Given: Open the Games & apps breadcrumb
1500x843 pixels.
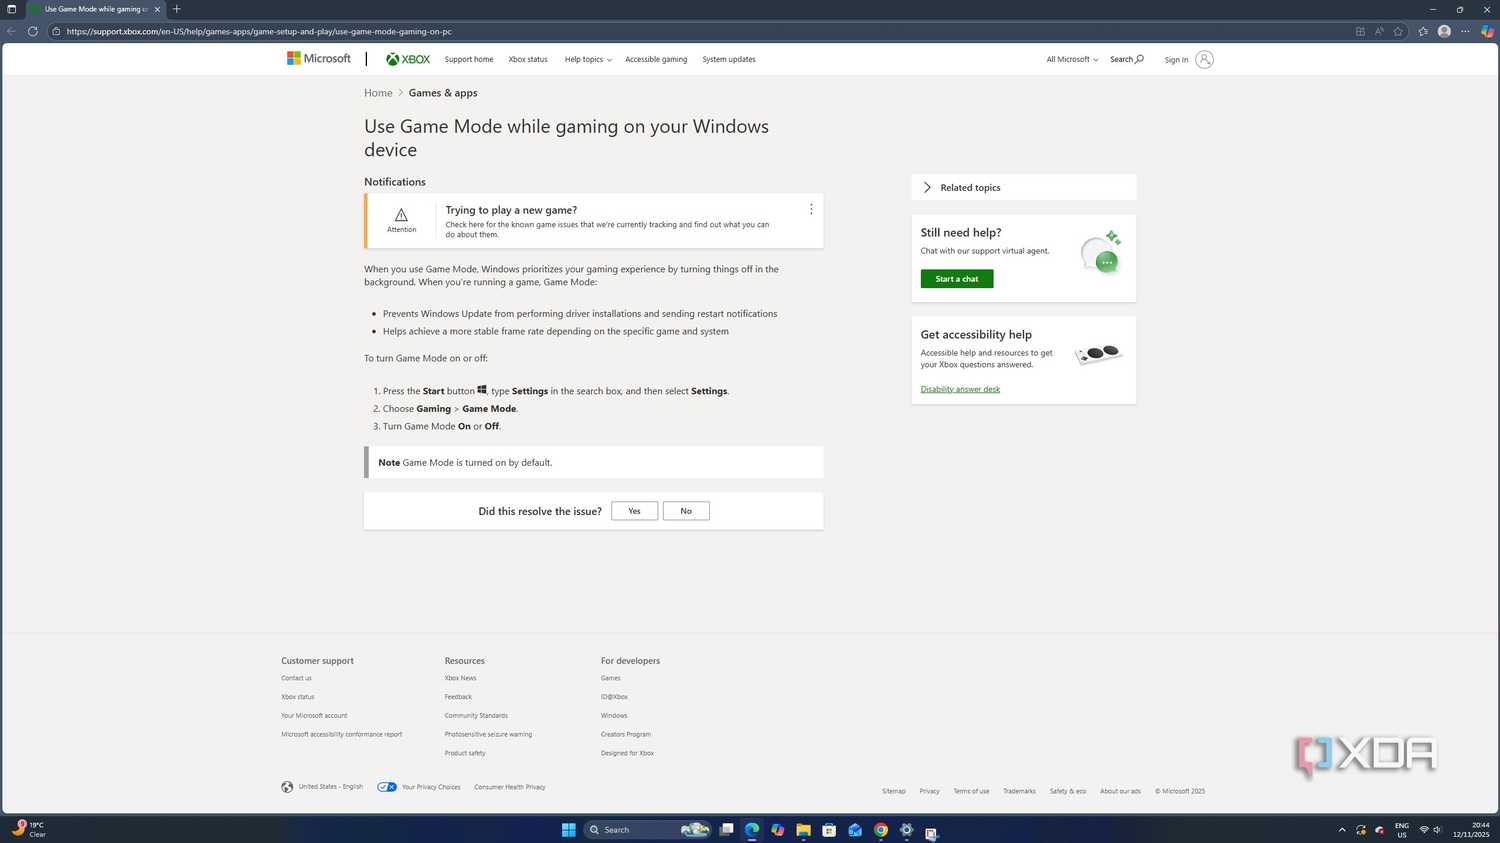Looking at the screenshot, I should click(443, 93).
